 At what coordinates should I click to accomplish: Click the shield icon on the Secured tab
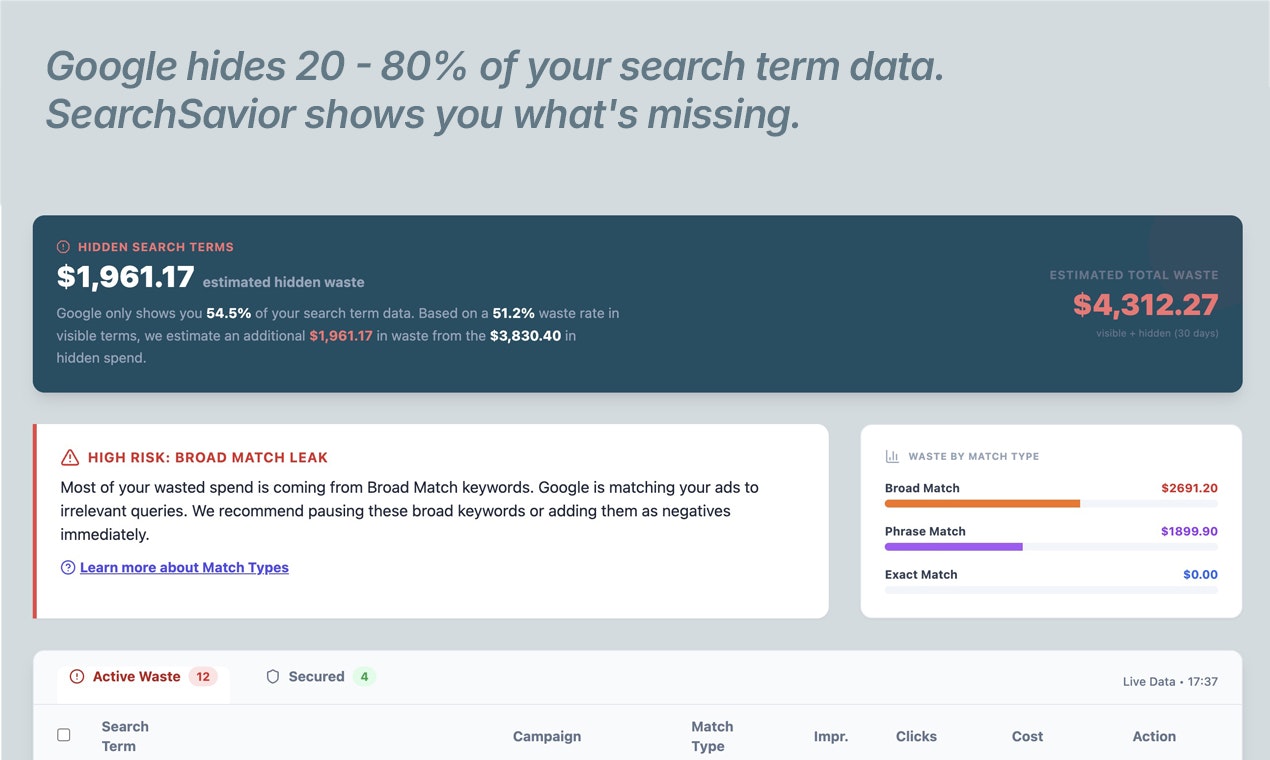point(272,676)
